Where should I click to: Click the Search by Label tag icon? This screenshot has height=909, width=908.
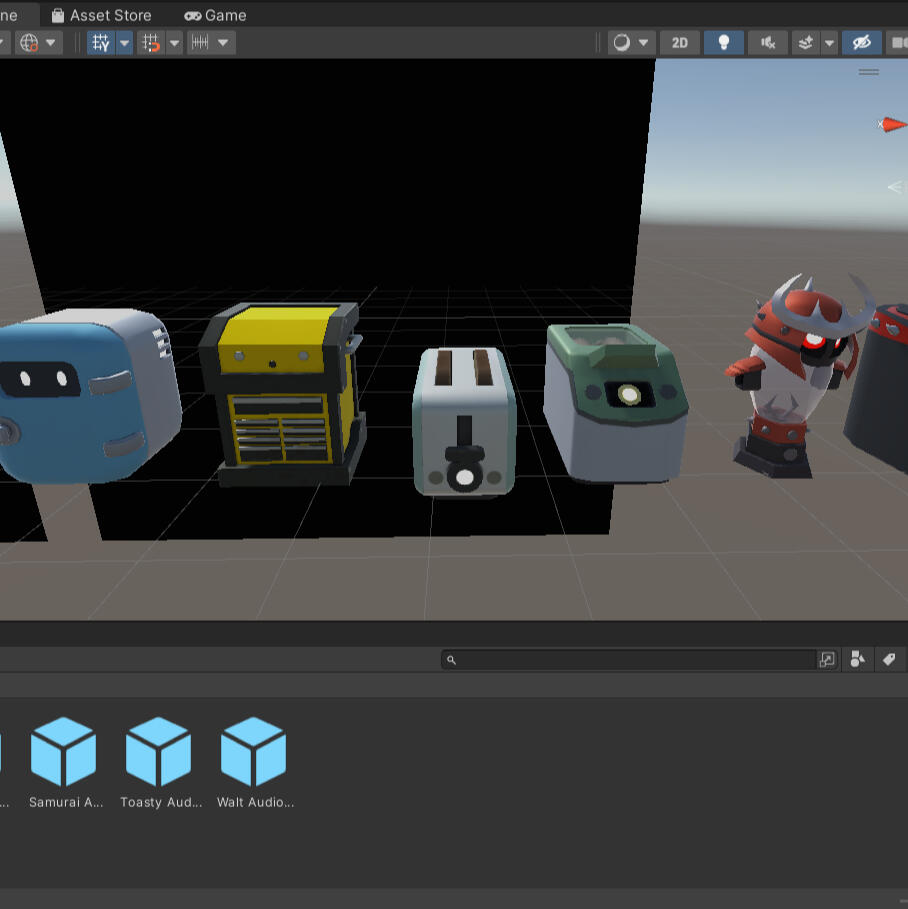889,660
